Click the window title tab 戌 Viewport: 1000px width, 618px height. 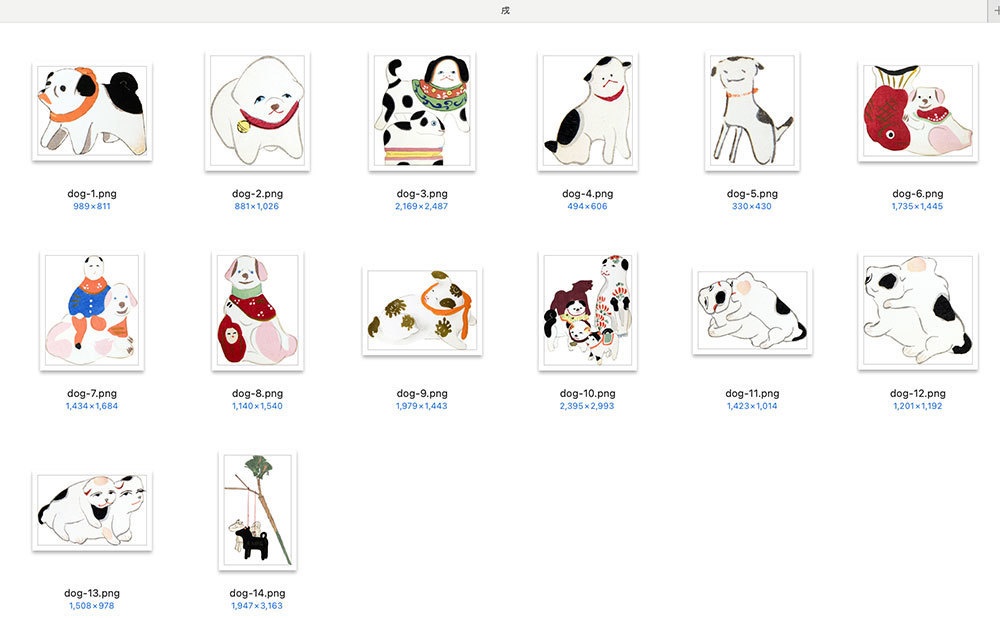[505, 10]
